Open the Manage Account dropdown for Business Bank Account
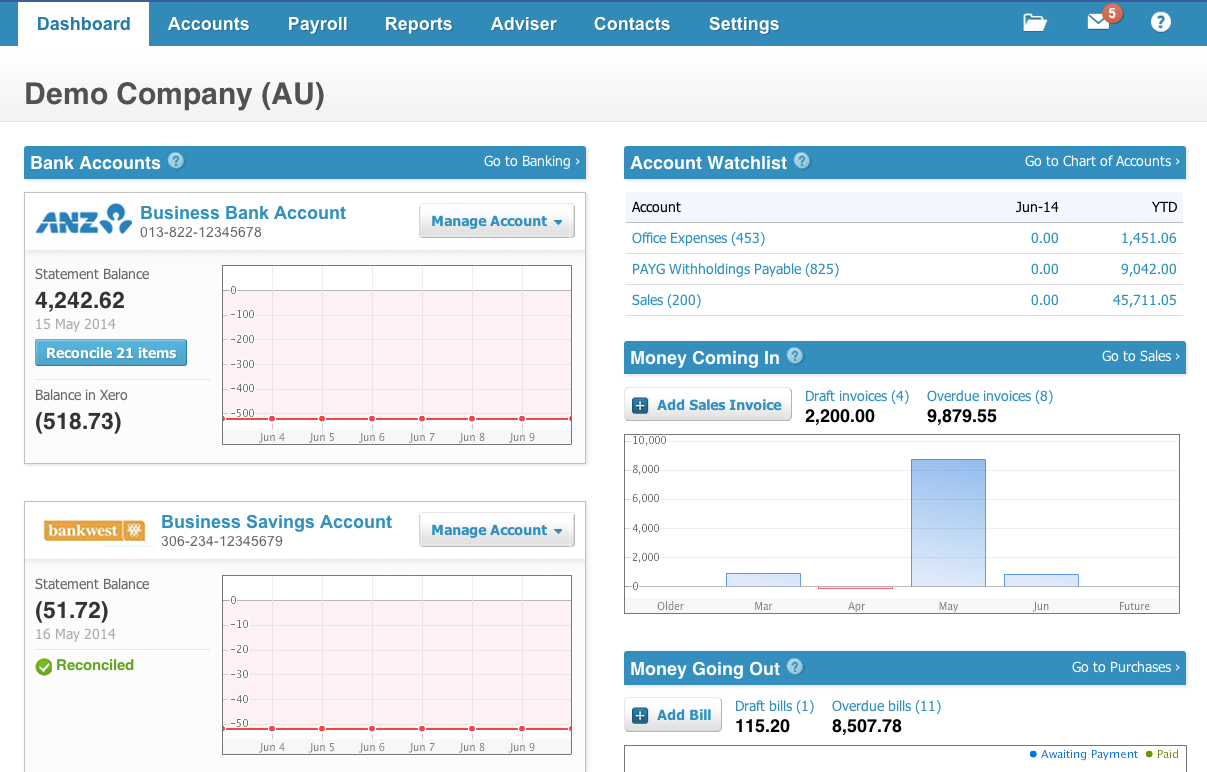This screenshot has width=1207, height=772. coord(496,221)
